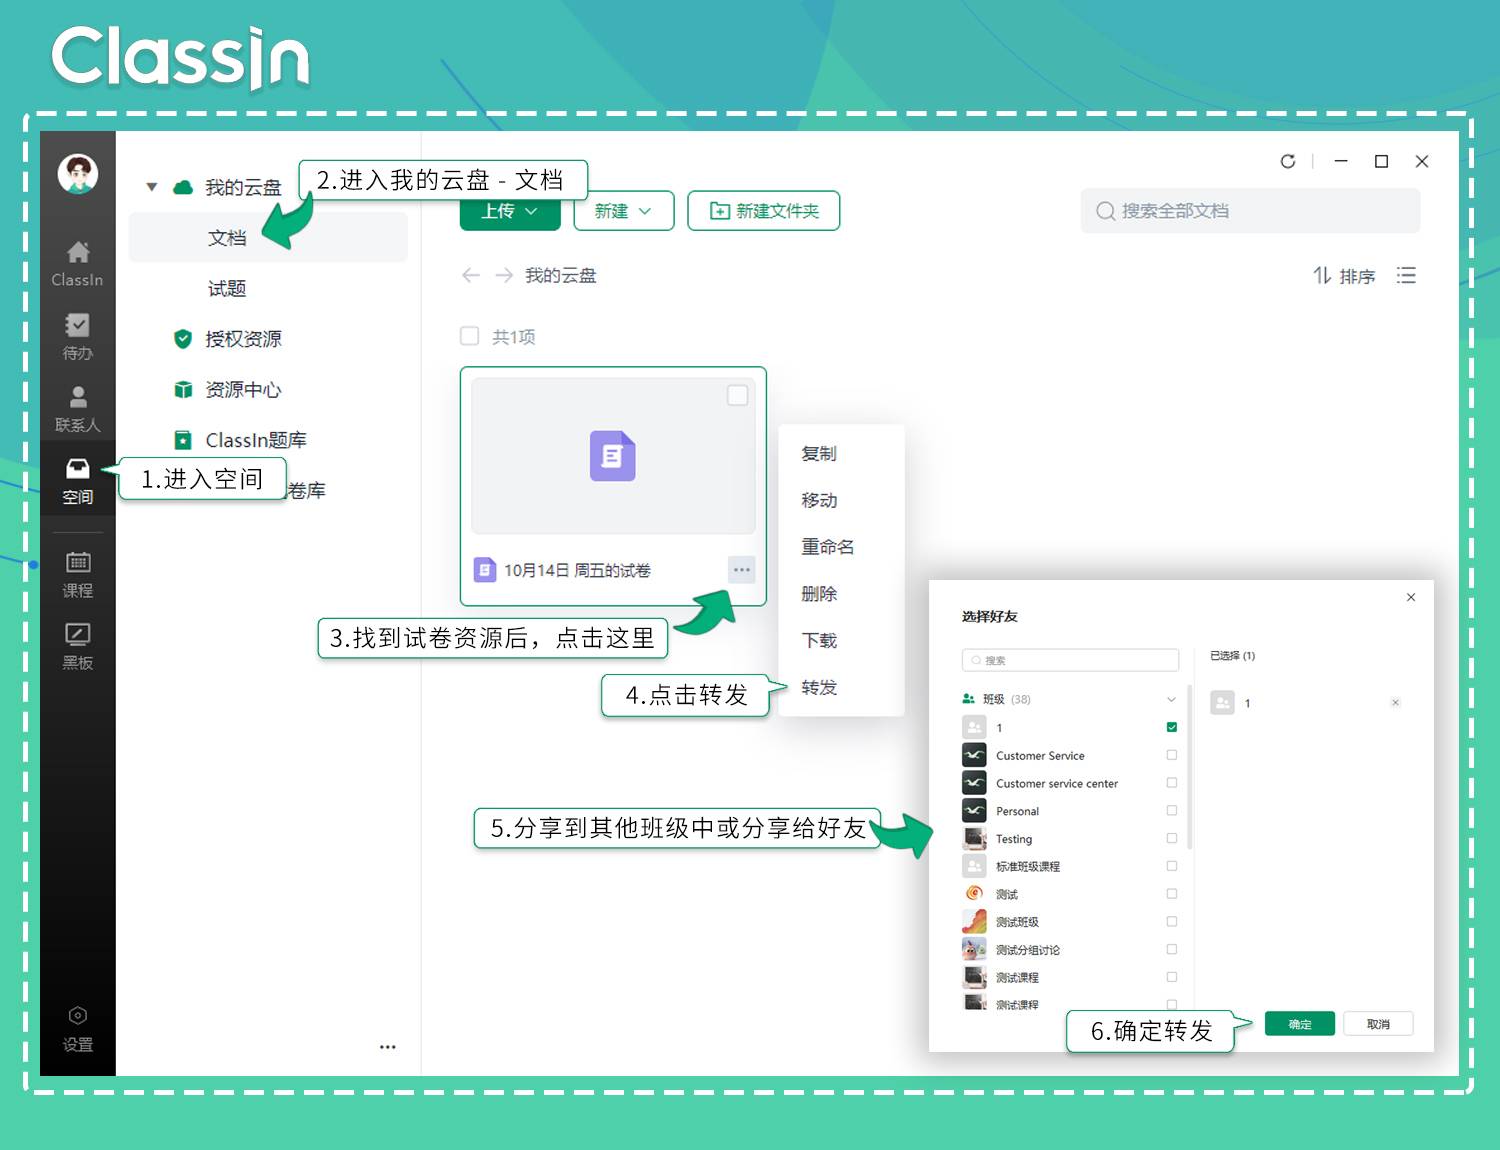
Task: Collapse the 班级 (38) chevron
Action: (x=1171, y=699)
